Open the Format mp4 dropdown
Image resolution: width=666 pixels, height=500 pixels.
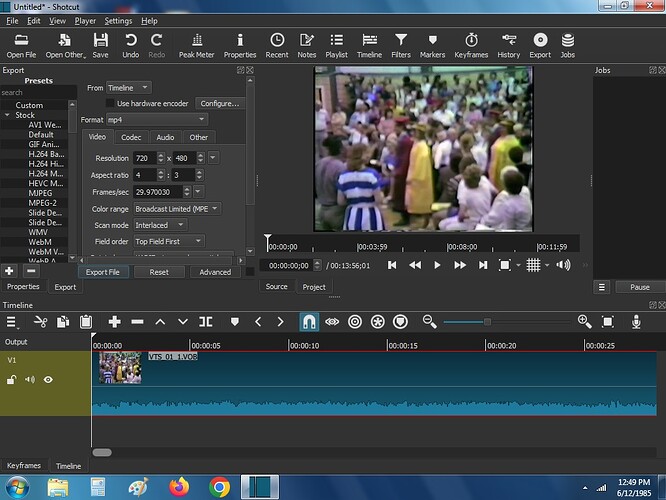tap(156, 120)
